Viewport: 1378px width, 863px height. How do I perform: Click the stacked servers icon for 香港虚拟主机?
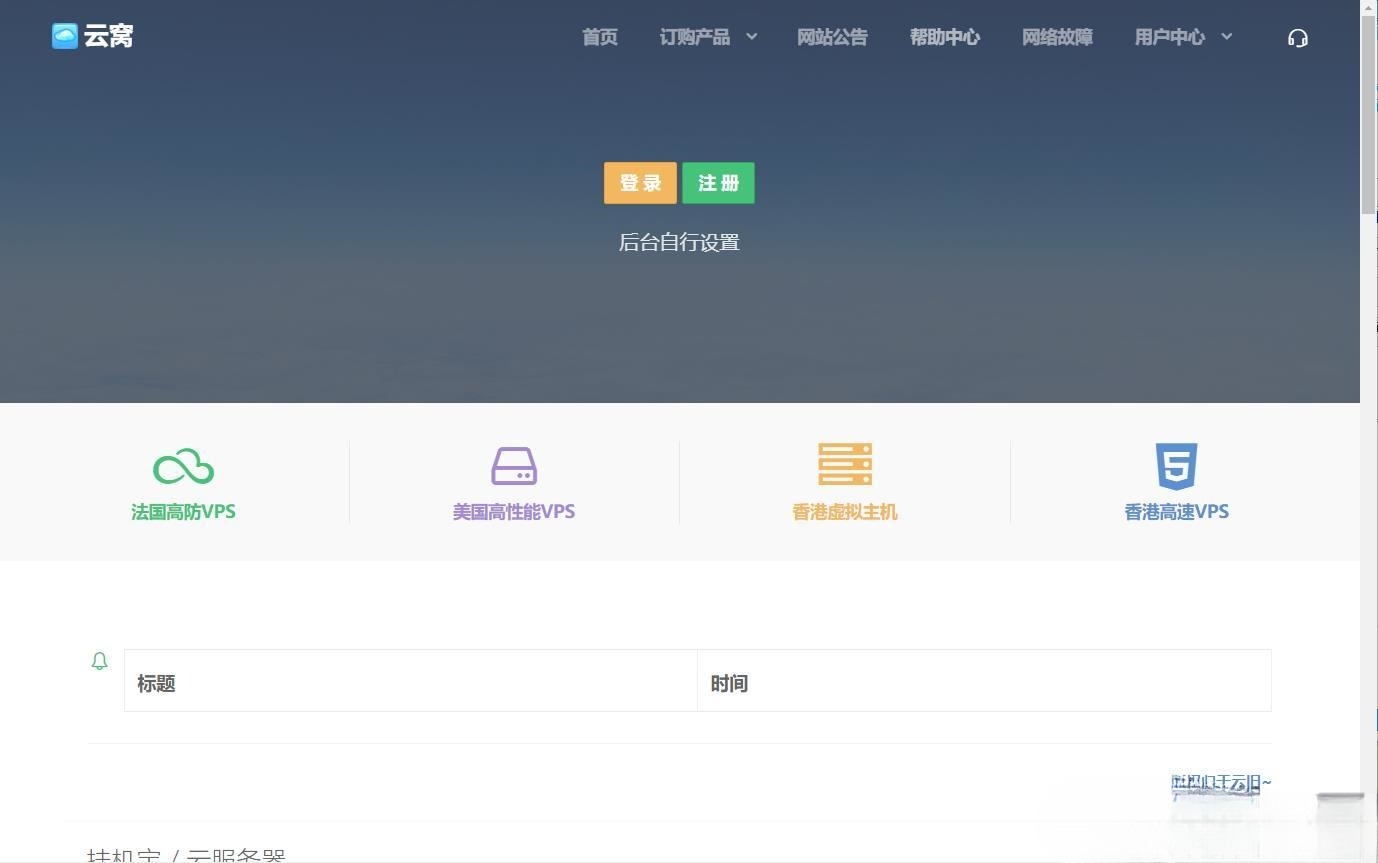tap(845, 463)
